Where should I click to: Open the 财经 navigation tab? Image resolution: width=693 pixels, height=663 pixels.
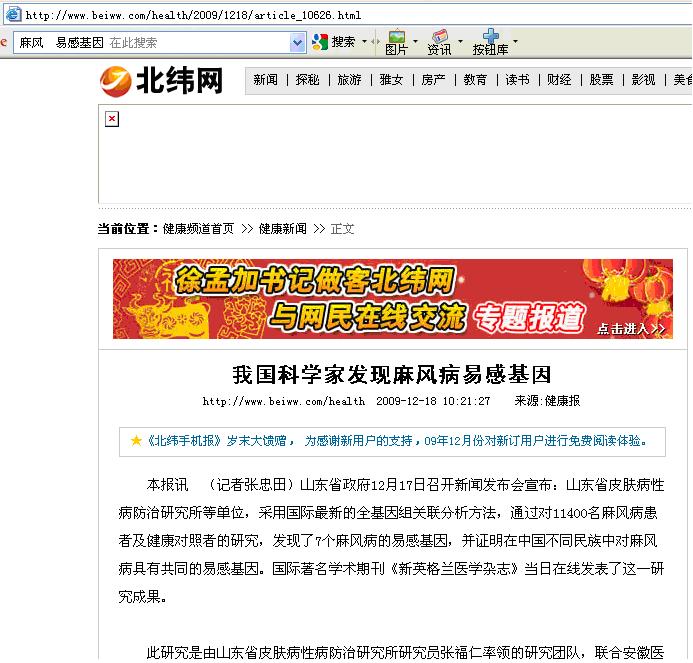pyautogui.click(x=559, y=80)
